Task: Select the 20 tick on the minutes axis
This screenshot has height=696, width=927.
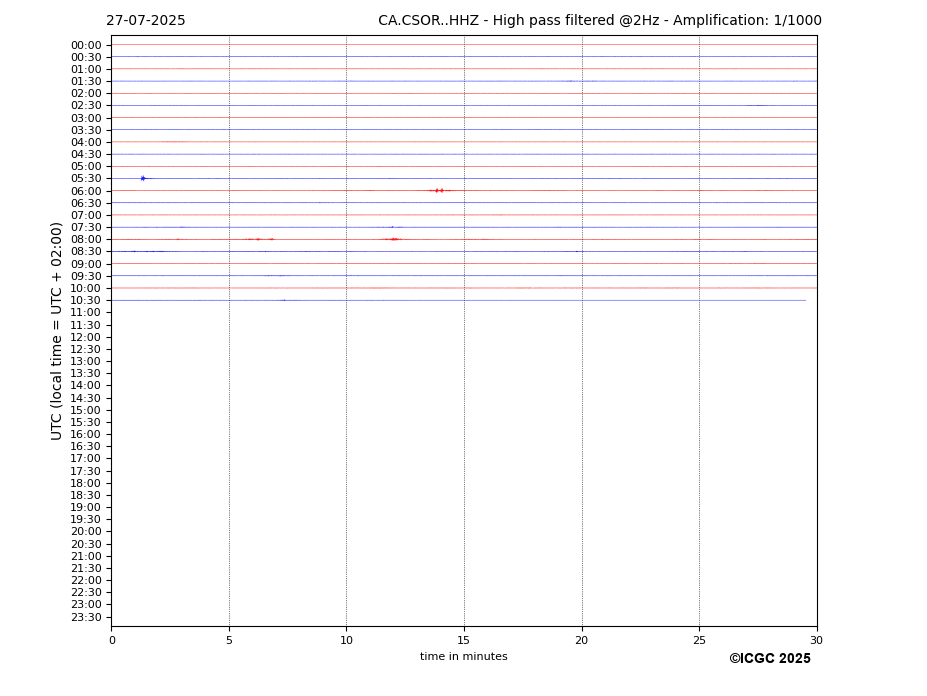Action: (x=582, y=640)
